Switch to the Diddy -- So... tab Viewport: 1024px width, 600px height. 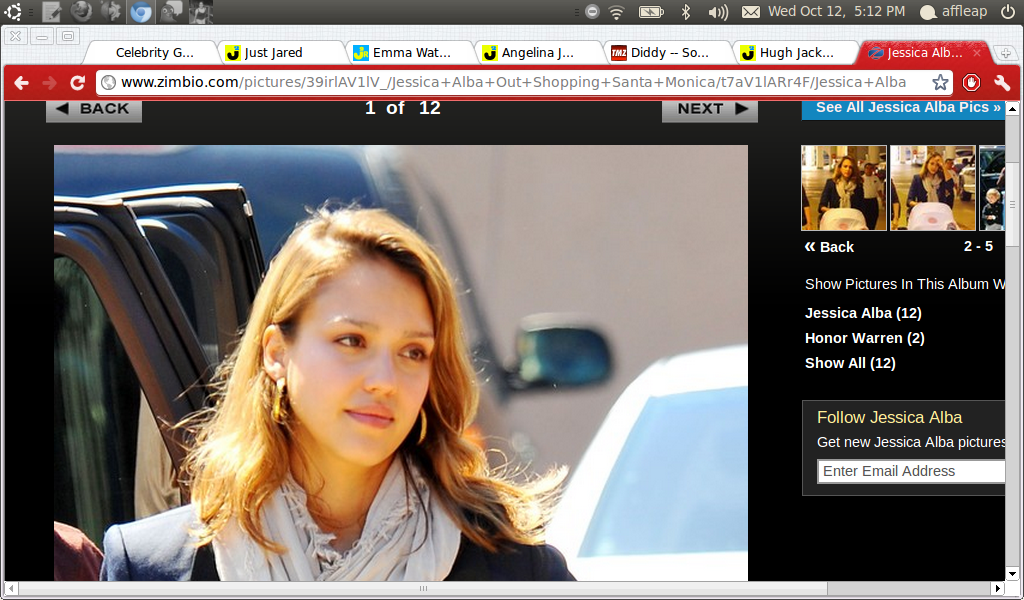(x=669, y=53)
